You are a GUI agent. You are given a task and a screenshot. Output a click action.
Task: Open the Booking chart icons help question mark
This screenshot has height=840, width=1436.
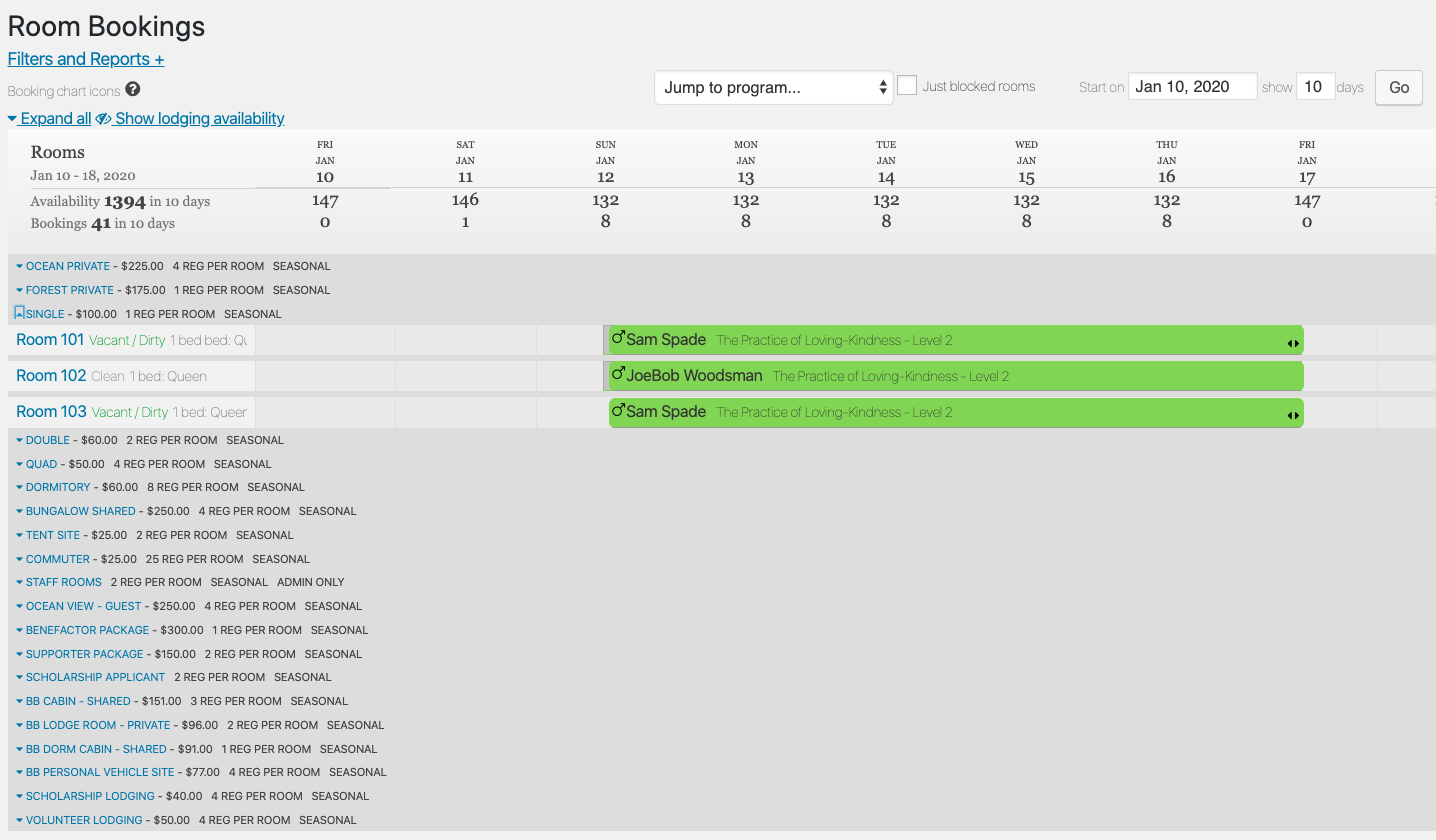pos(133,90)
